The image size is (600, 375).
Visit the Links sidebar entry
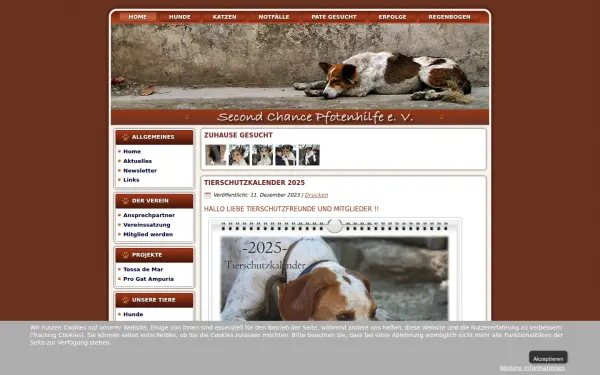point(131,180)
